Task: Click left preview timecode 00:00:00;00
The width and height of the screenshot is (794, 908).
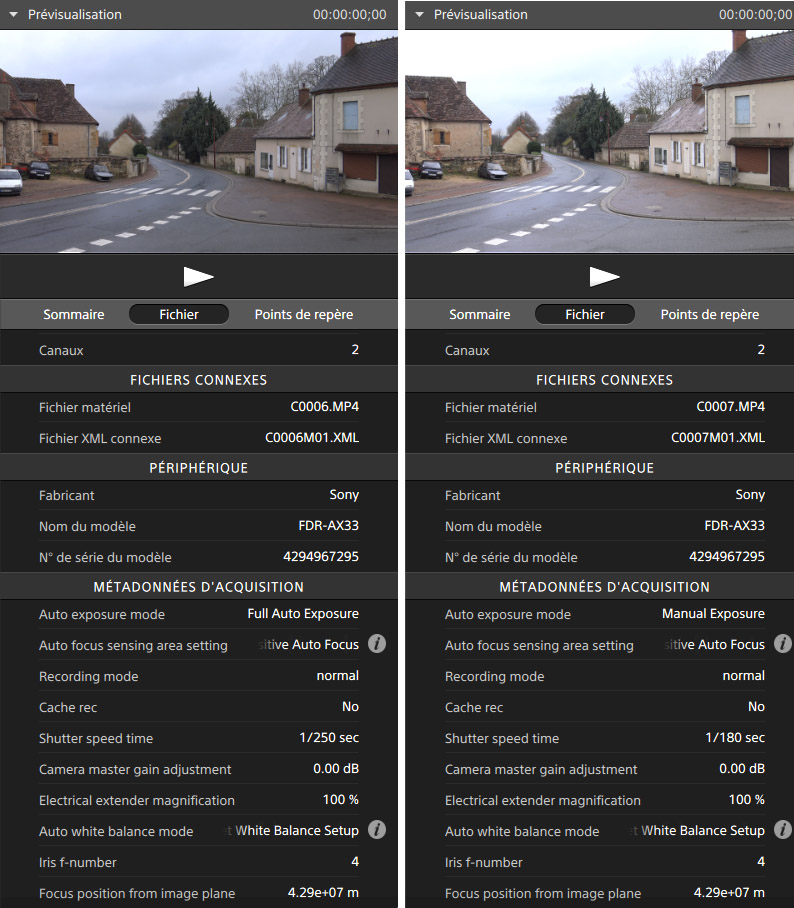Action: (x=350, y=14)
